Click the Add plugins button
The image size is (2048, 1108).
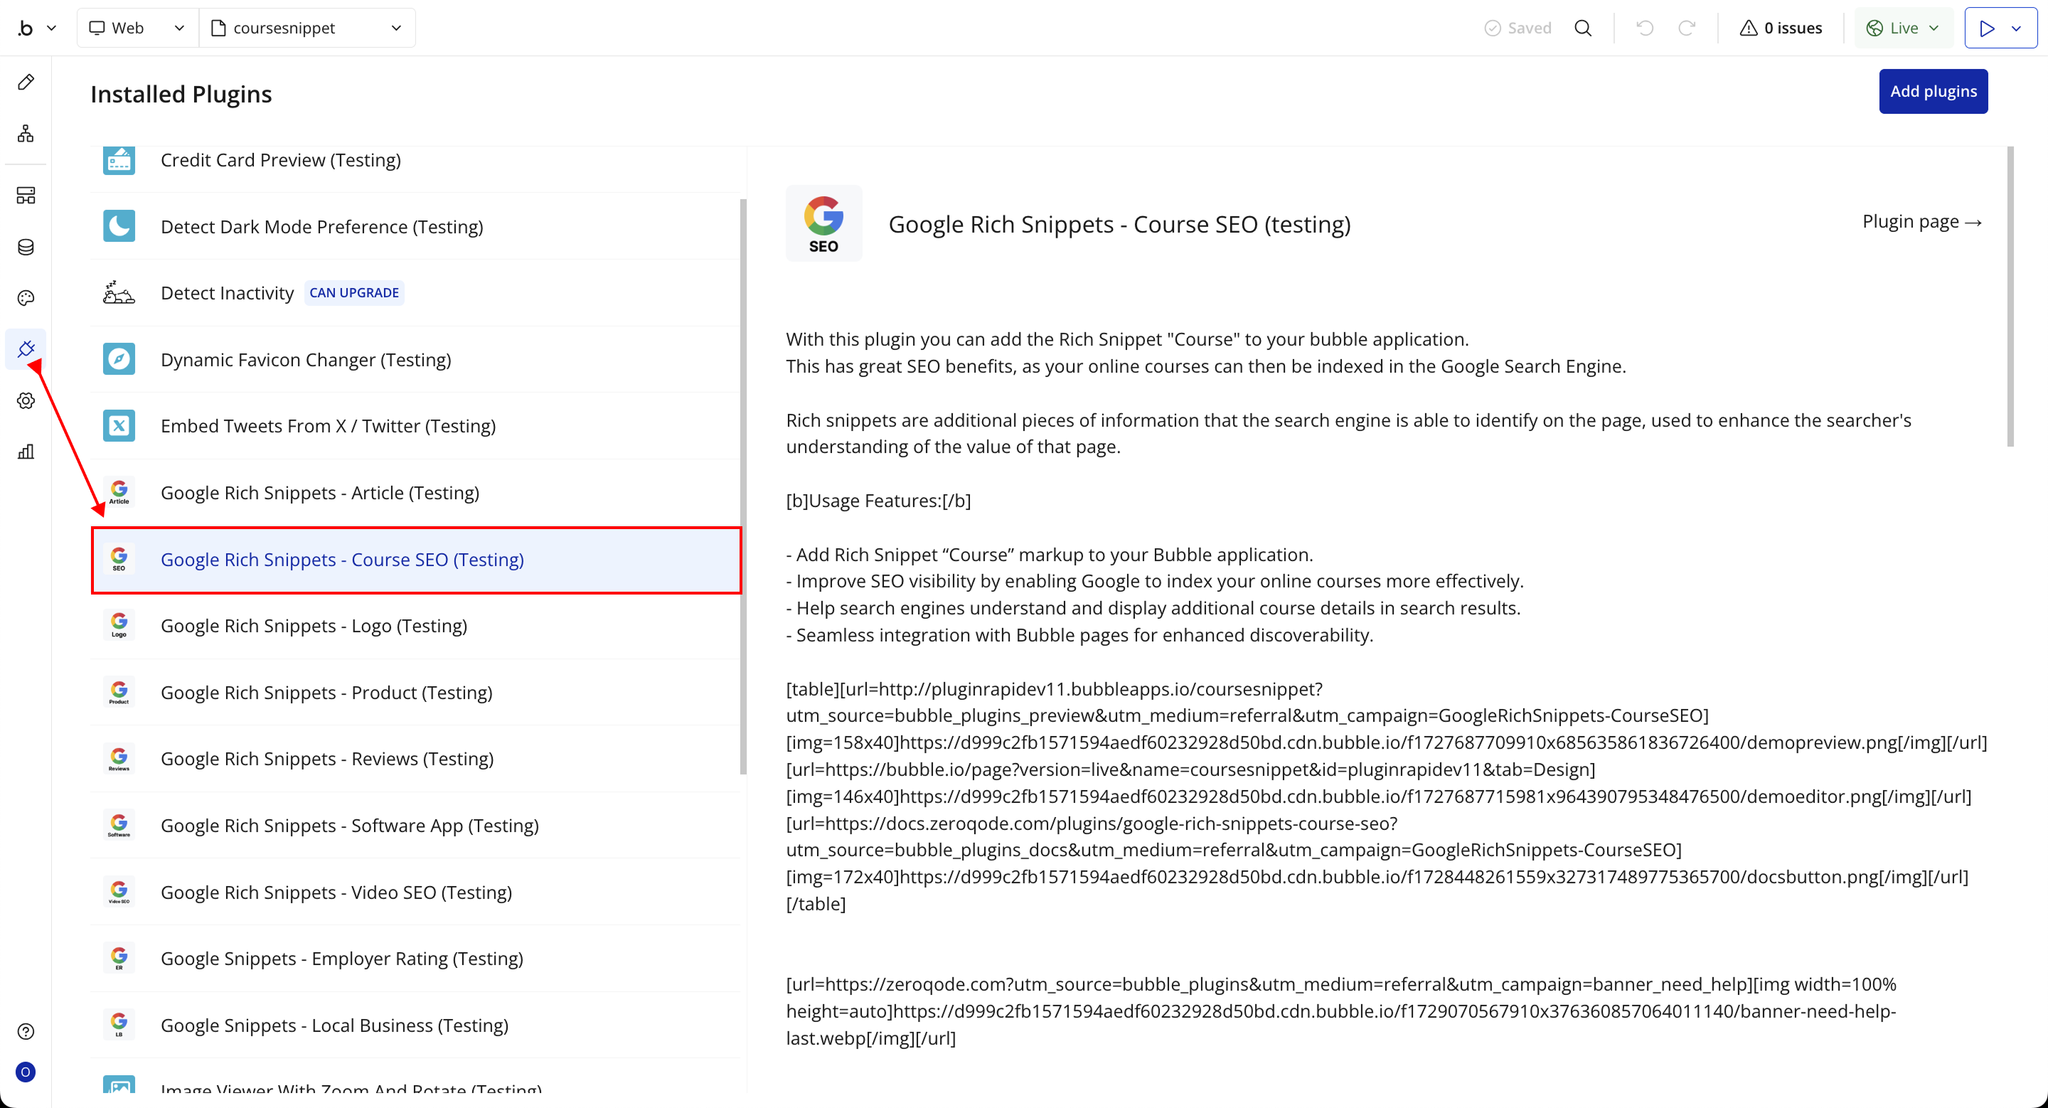pos(1932,91)
